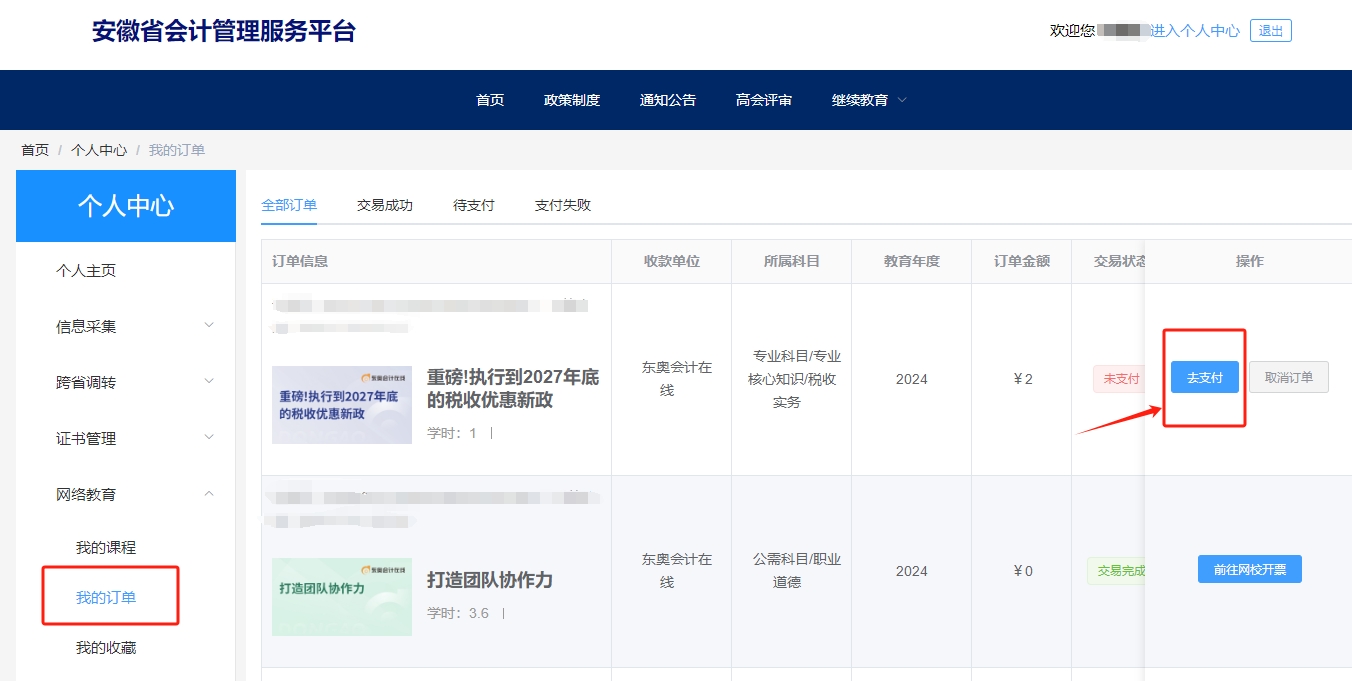Click the 前往网校开票 invoice button
This screenshot has height=681, width=1352.
(1249, 568)
